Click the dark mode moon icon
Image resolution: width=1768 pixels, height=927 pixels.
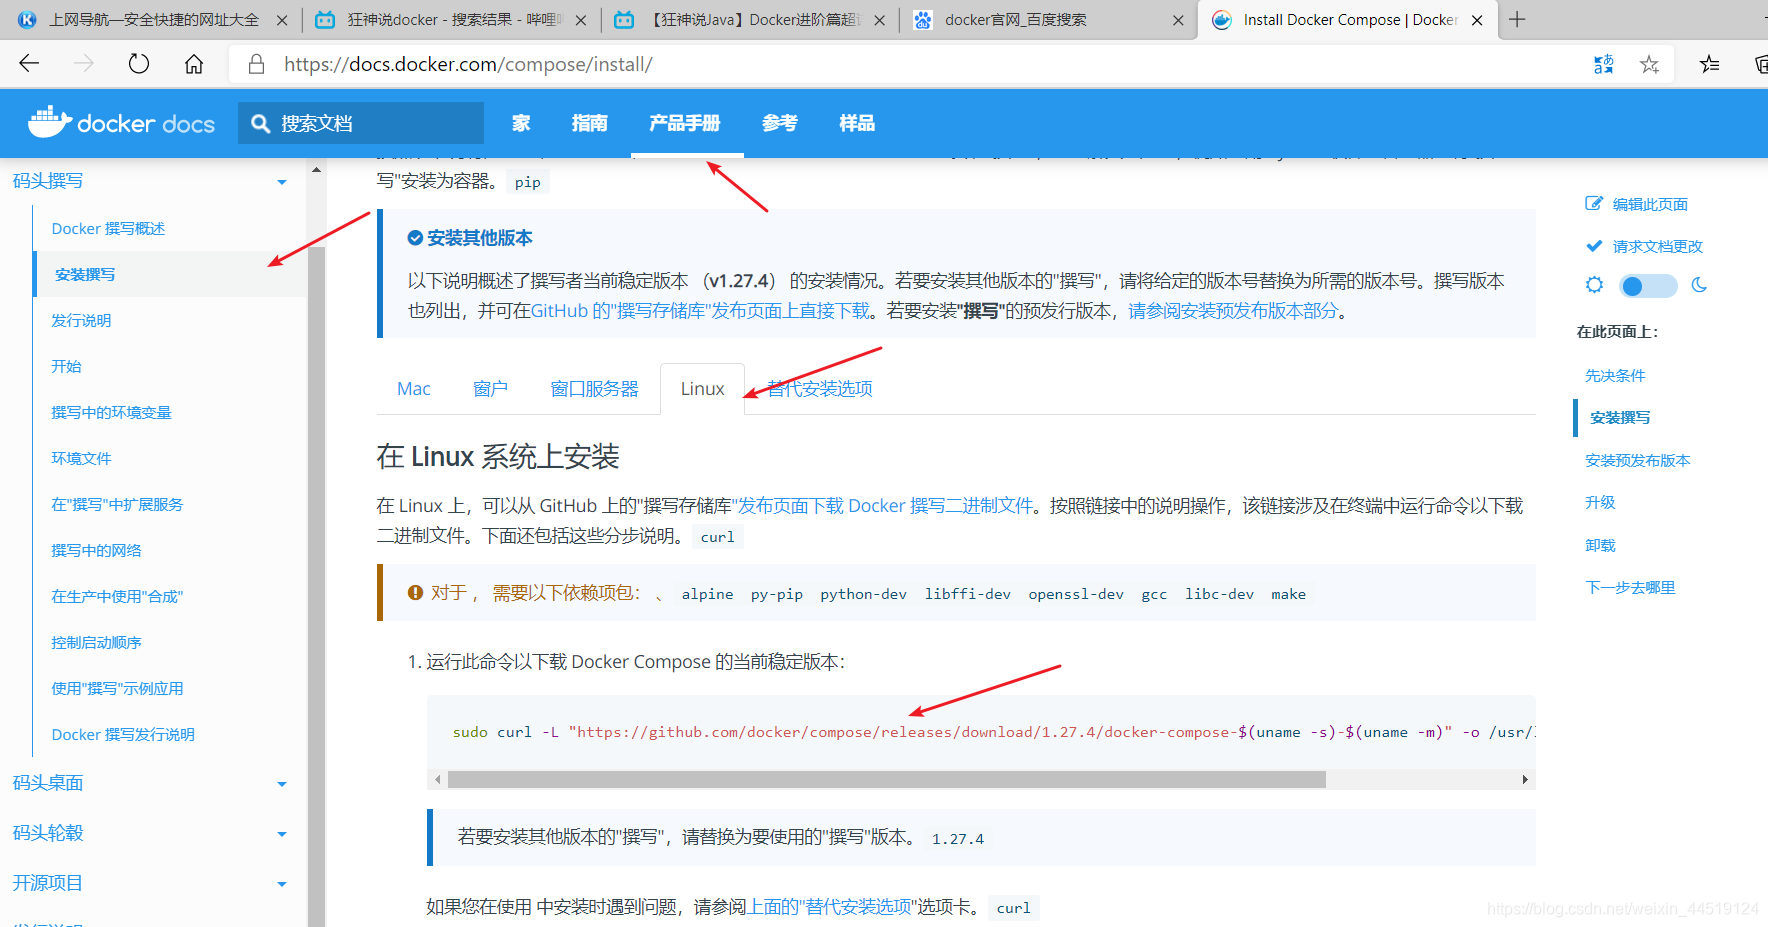[x=1699, y=285]
